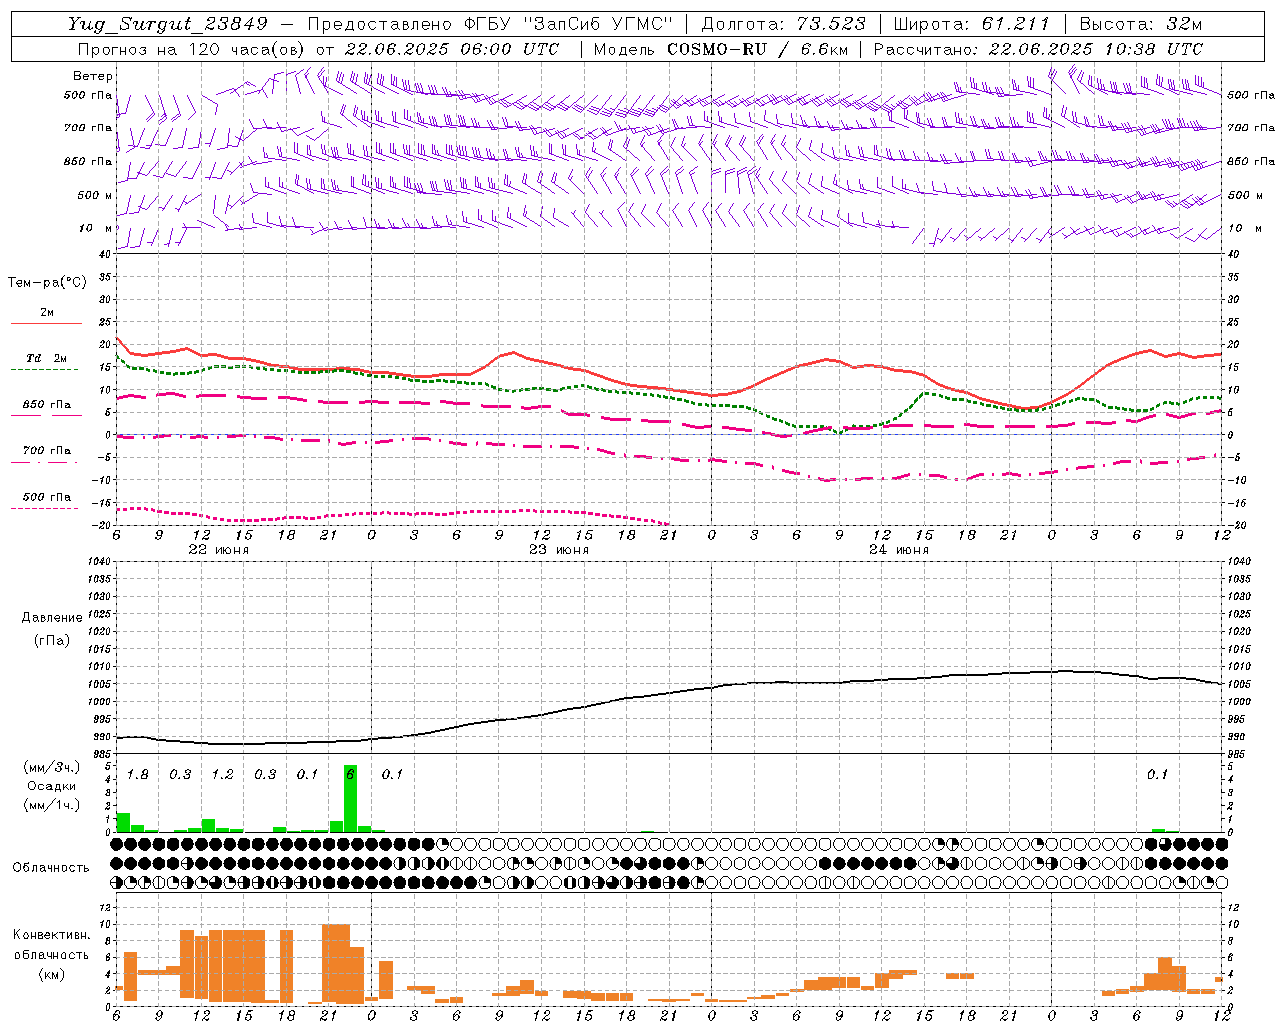Click the Прогноз на 120 часа(ов) text

192,49
